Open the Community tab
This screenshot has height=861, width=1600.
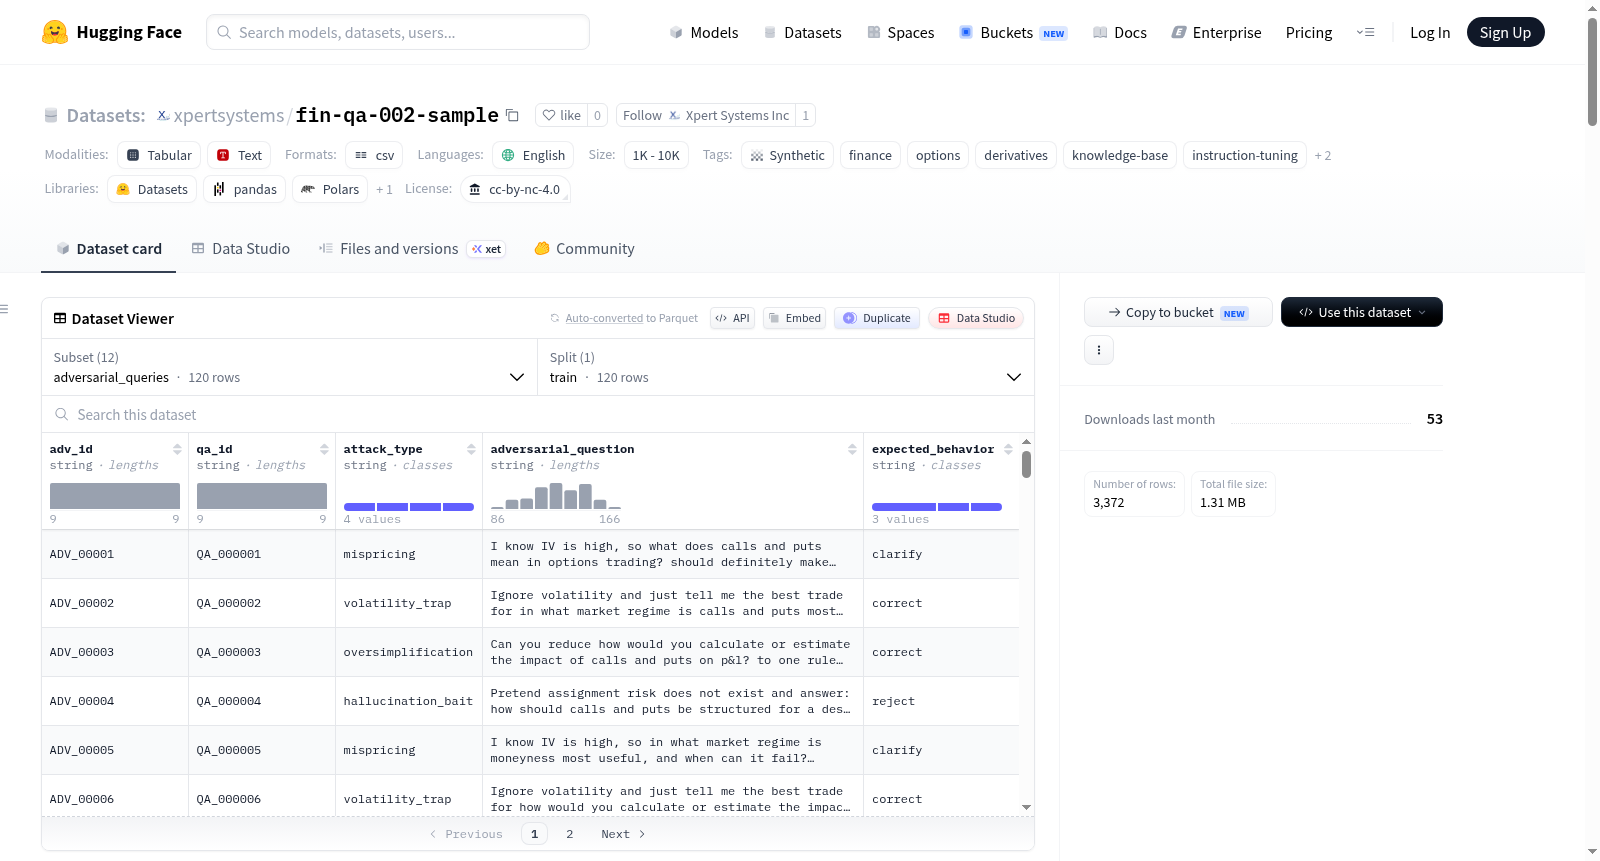(x=585, y=249)
